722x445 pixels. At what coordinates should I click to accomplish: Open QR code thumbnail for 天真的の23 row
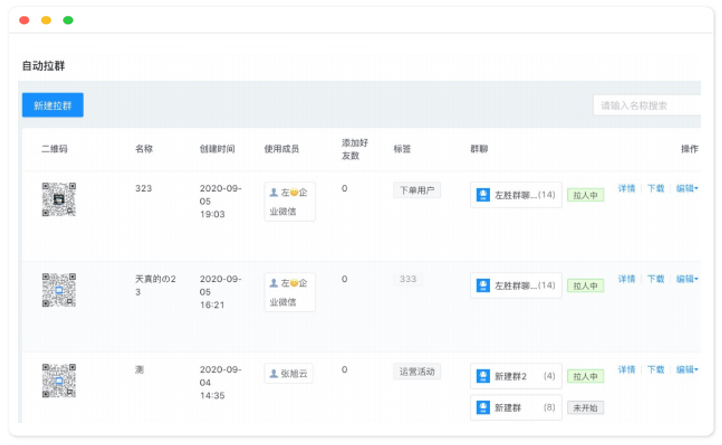pos(59,290)
